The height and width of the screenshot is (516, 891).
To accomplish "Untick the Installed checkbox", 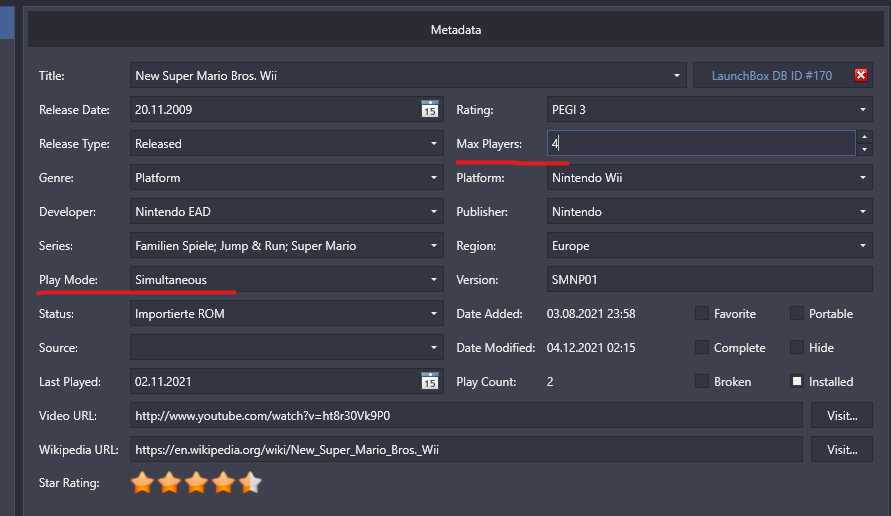I will (797, 381).
